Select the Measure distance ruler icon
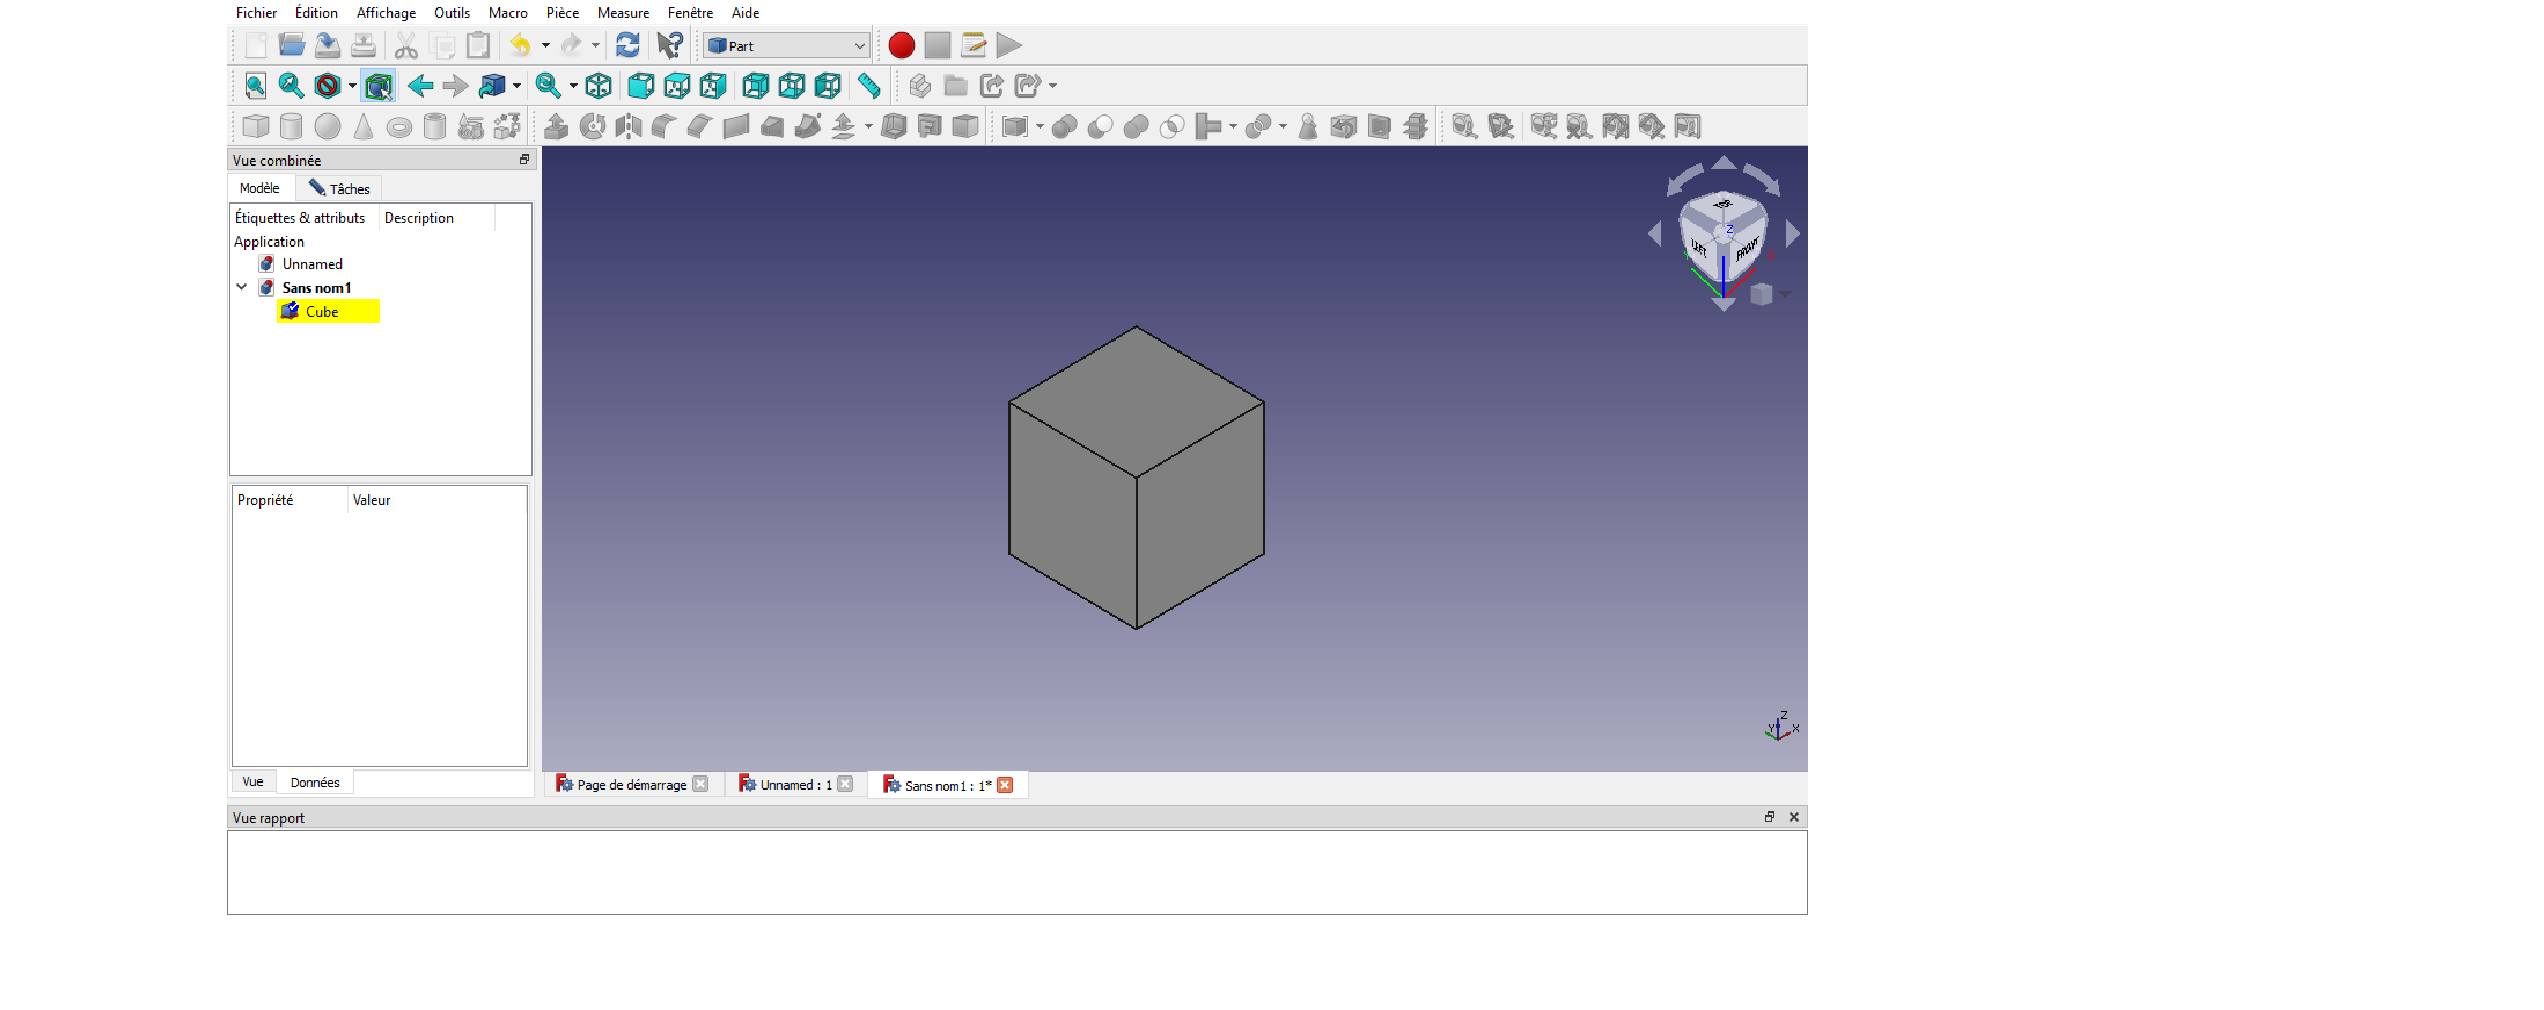Viewport: 2544px width, 1010px height. click(x=869, y=86)
